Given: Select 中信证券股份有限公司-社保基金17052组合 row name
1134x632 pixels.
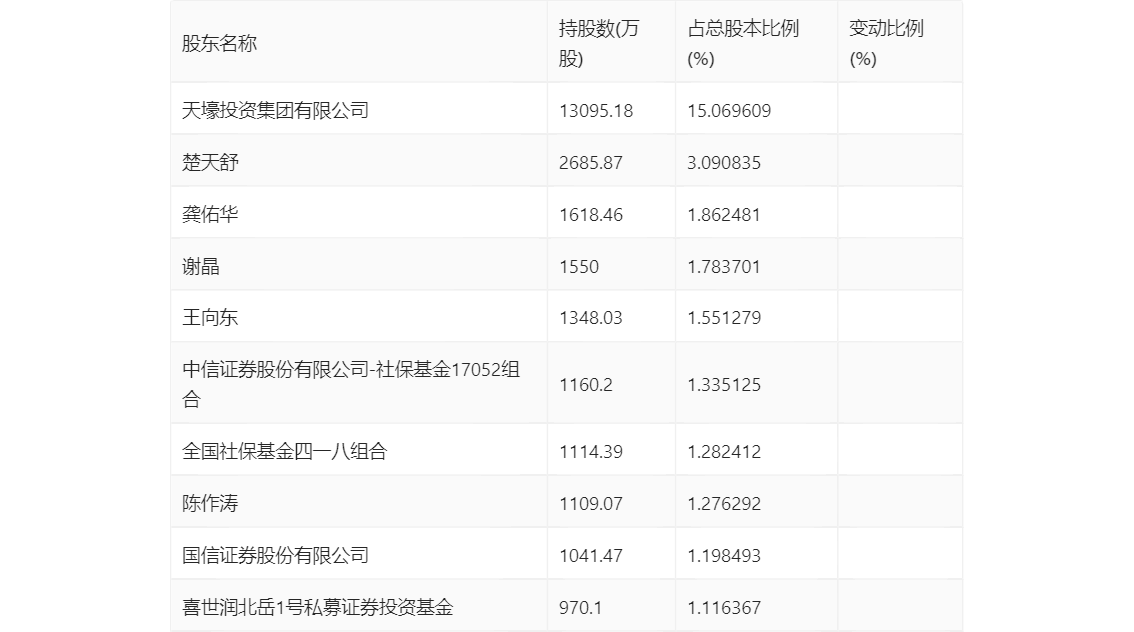Looking at the screenshot, I should (351, 384).
